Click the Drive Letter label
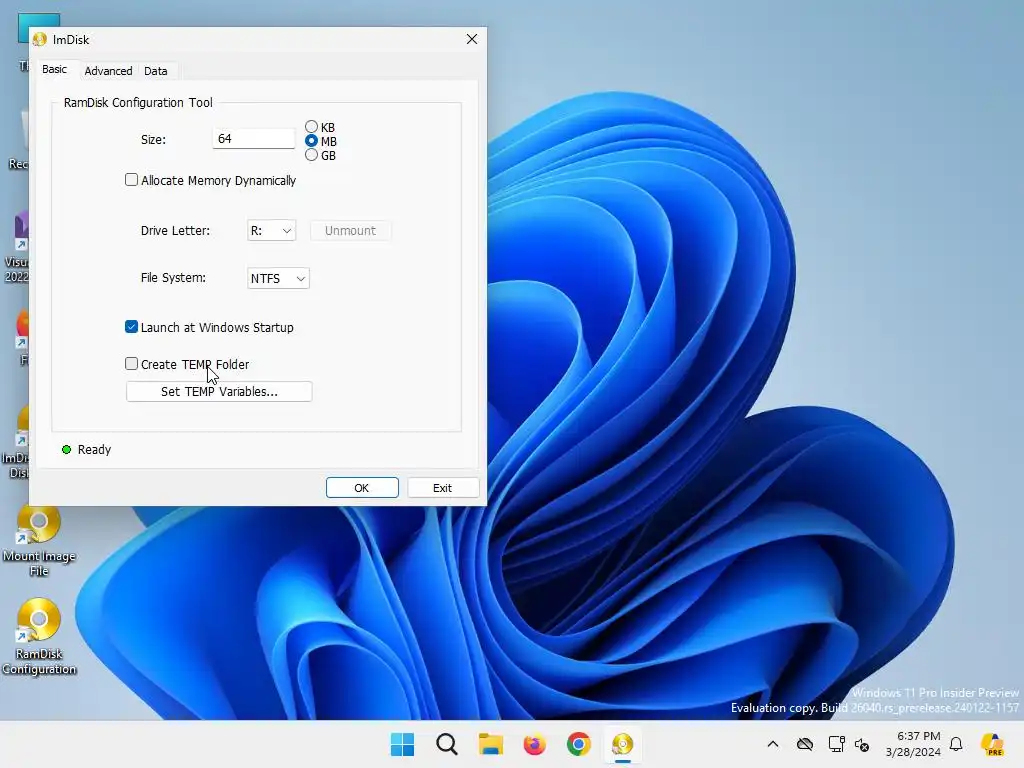 pyautogui.click(x=175, y=231)
